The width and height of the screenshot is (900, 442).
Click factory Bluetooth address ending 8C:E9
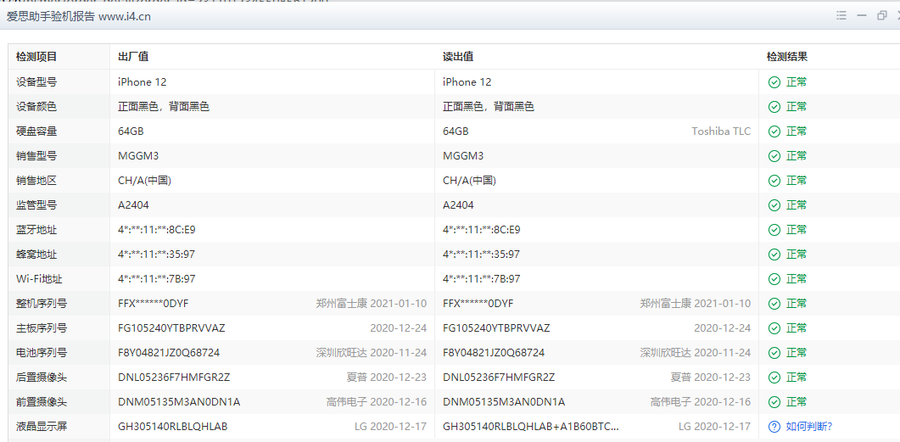click(157, 230)
